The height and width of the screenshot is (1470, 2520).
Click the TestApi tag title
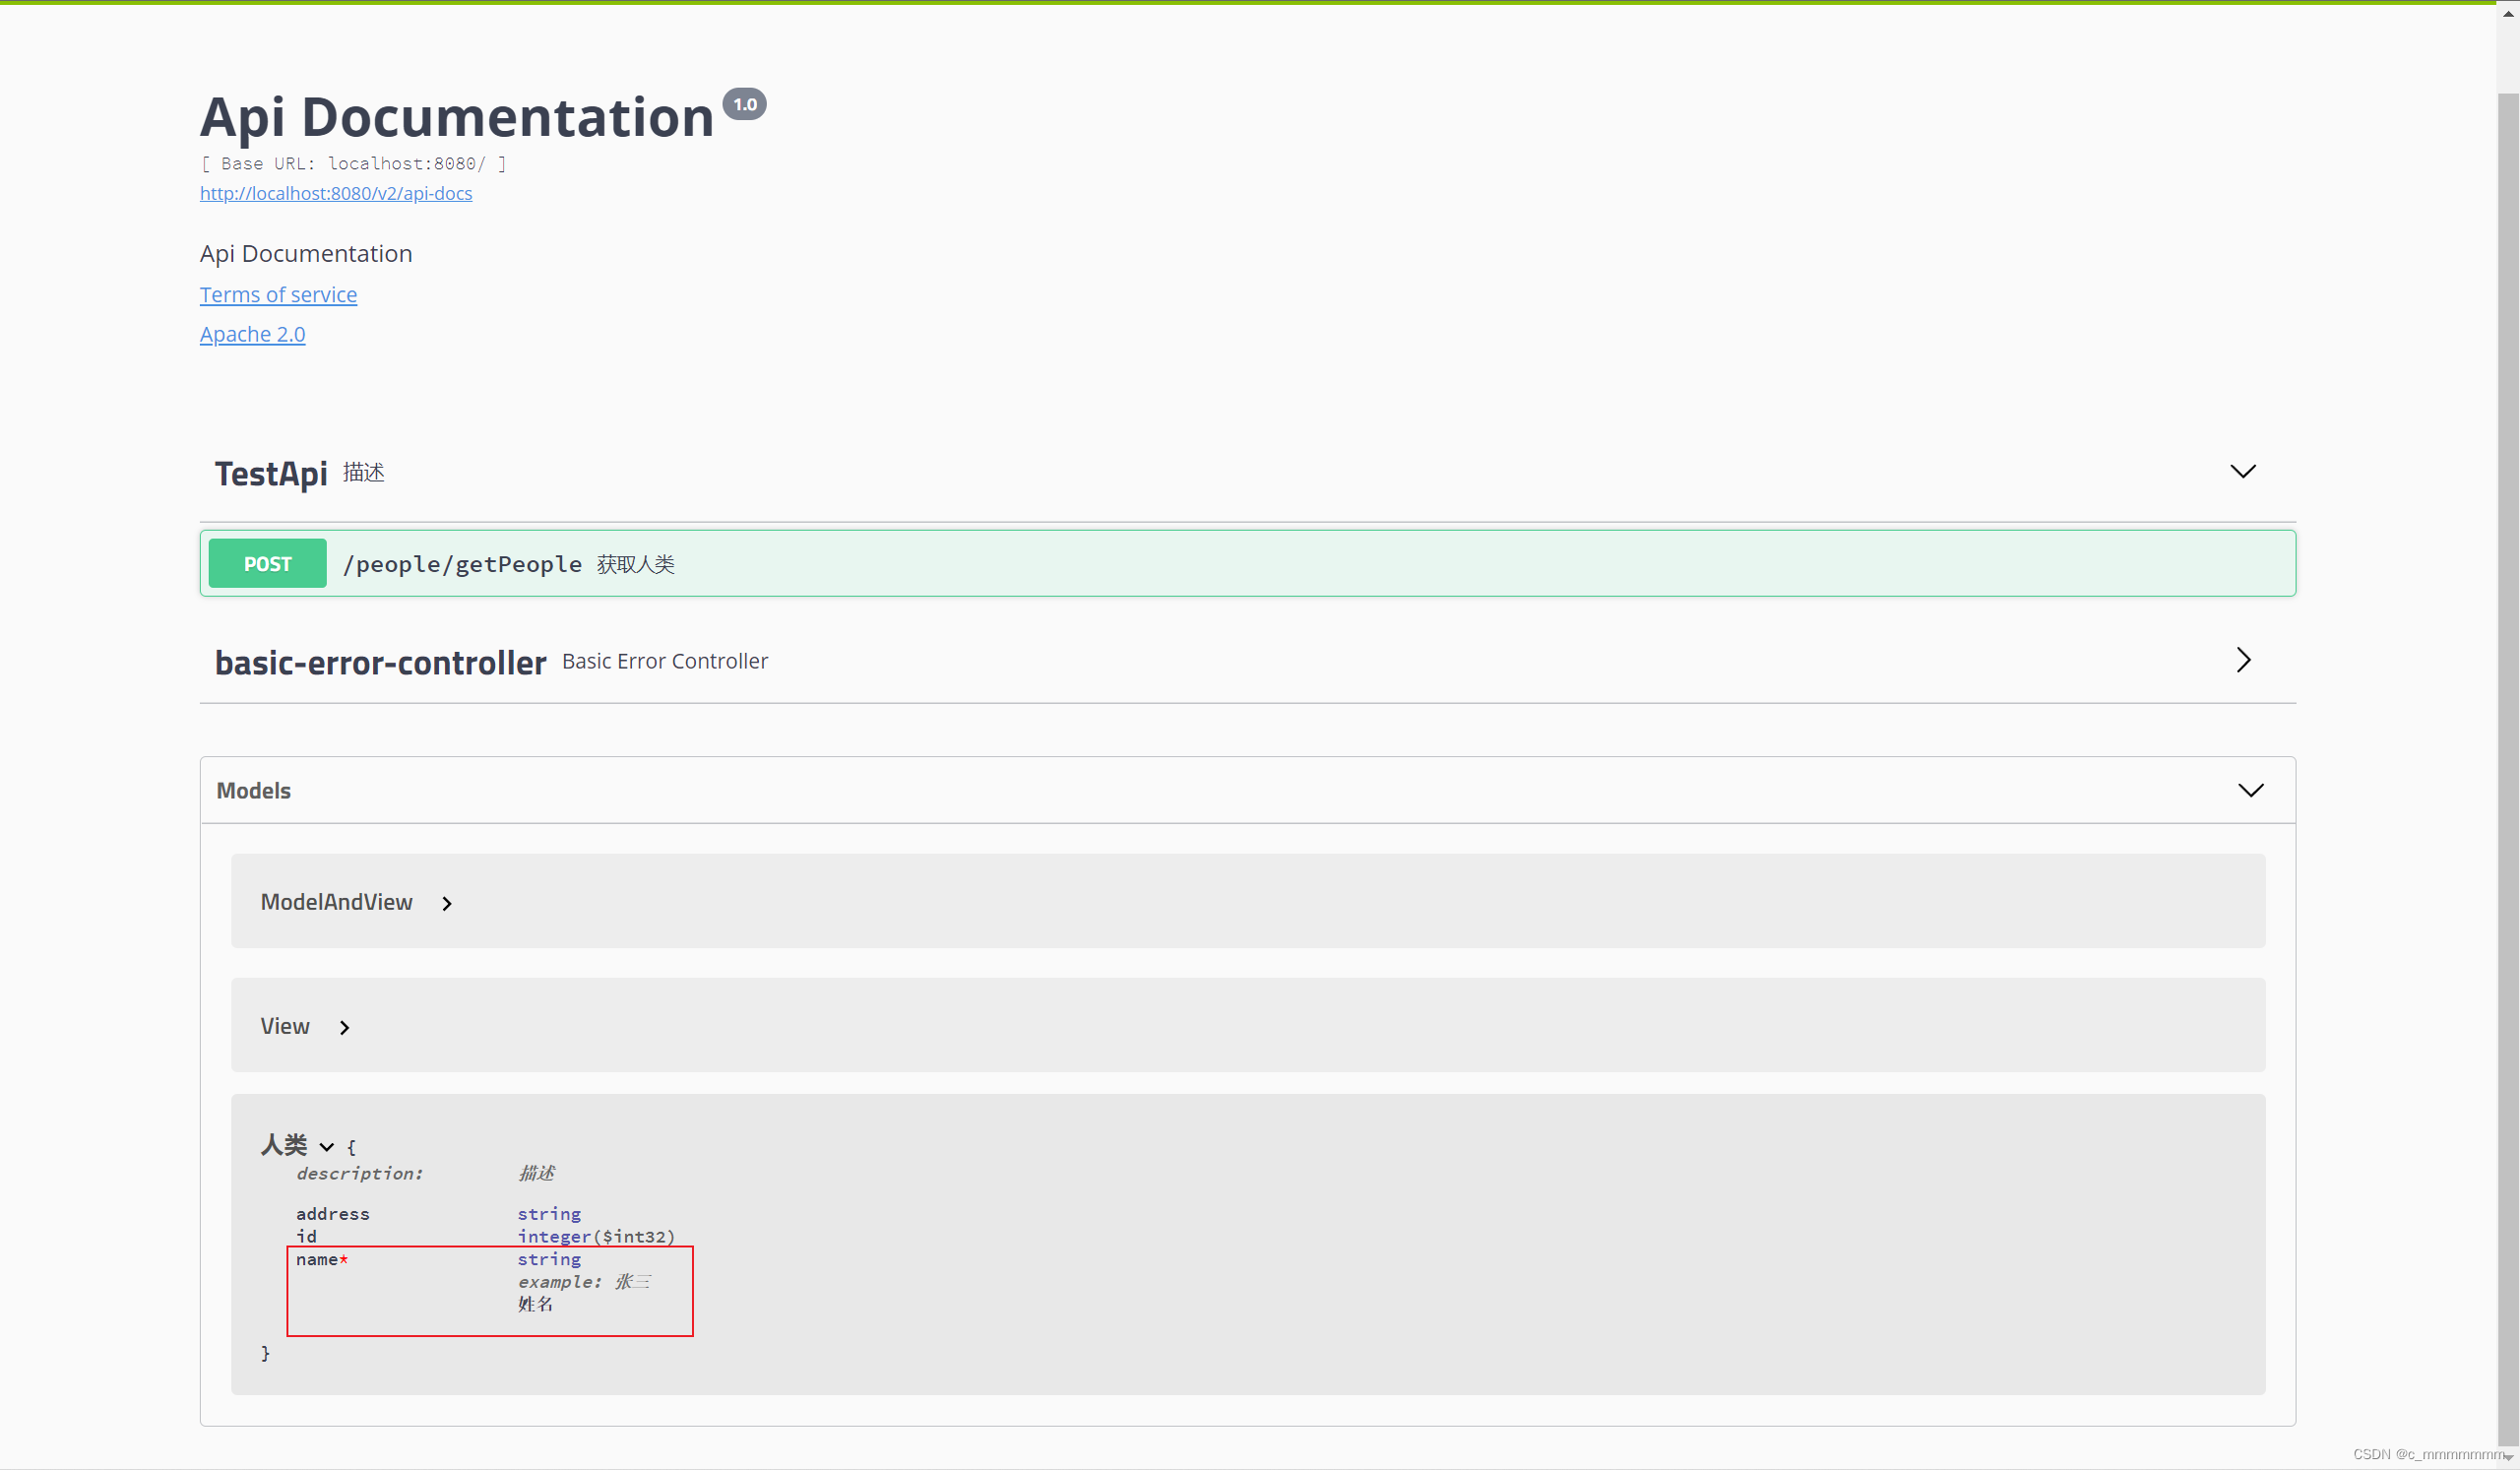tap(270, 473)
